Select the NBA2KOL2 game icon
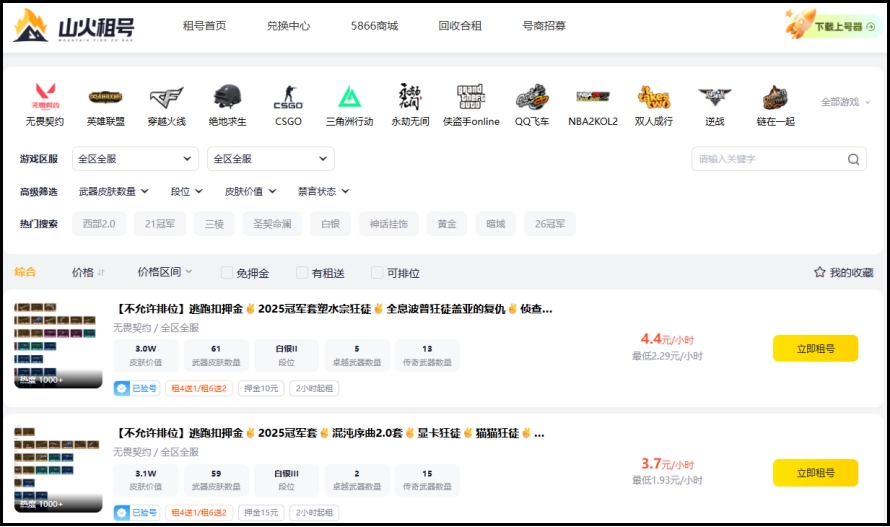Screen dimensions: 890x527 tap(593, 97)
